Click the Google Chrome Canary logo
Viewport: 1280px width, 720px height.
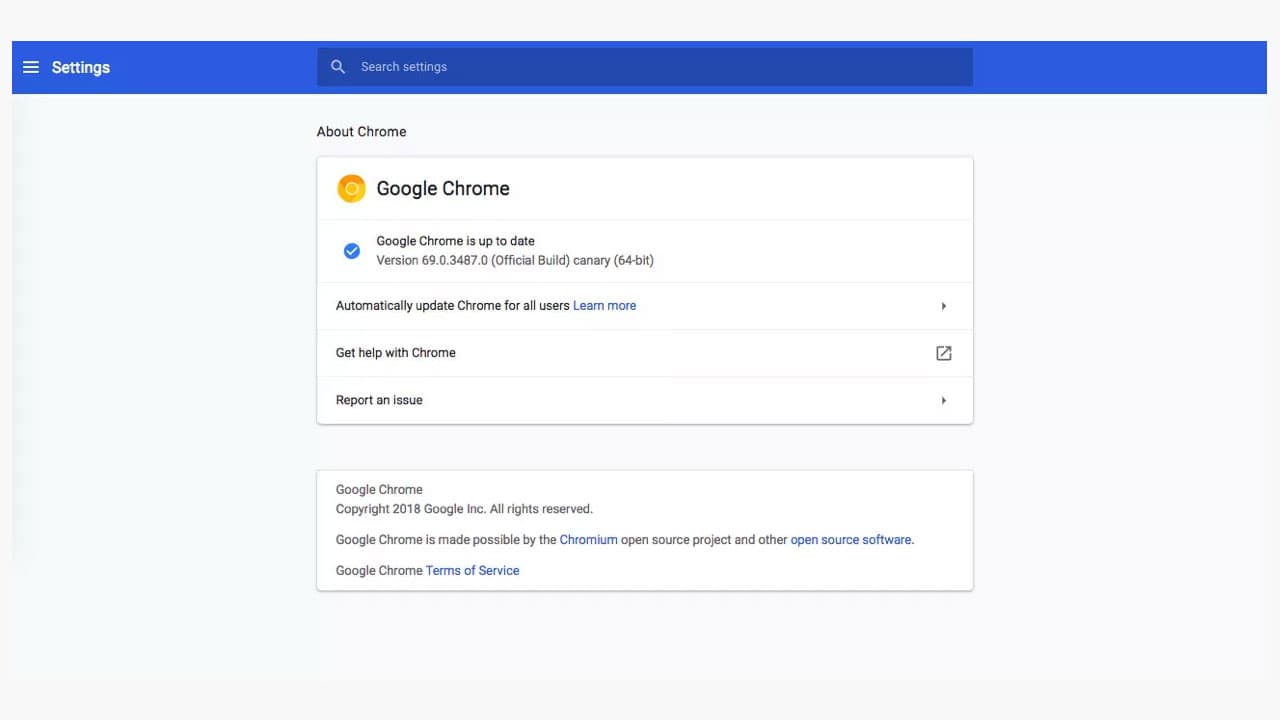[351, 188]
